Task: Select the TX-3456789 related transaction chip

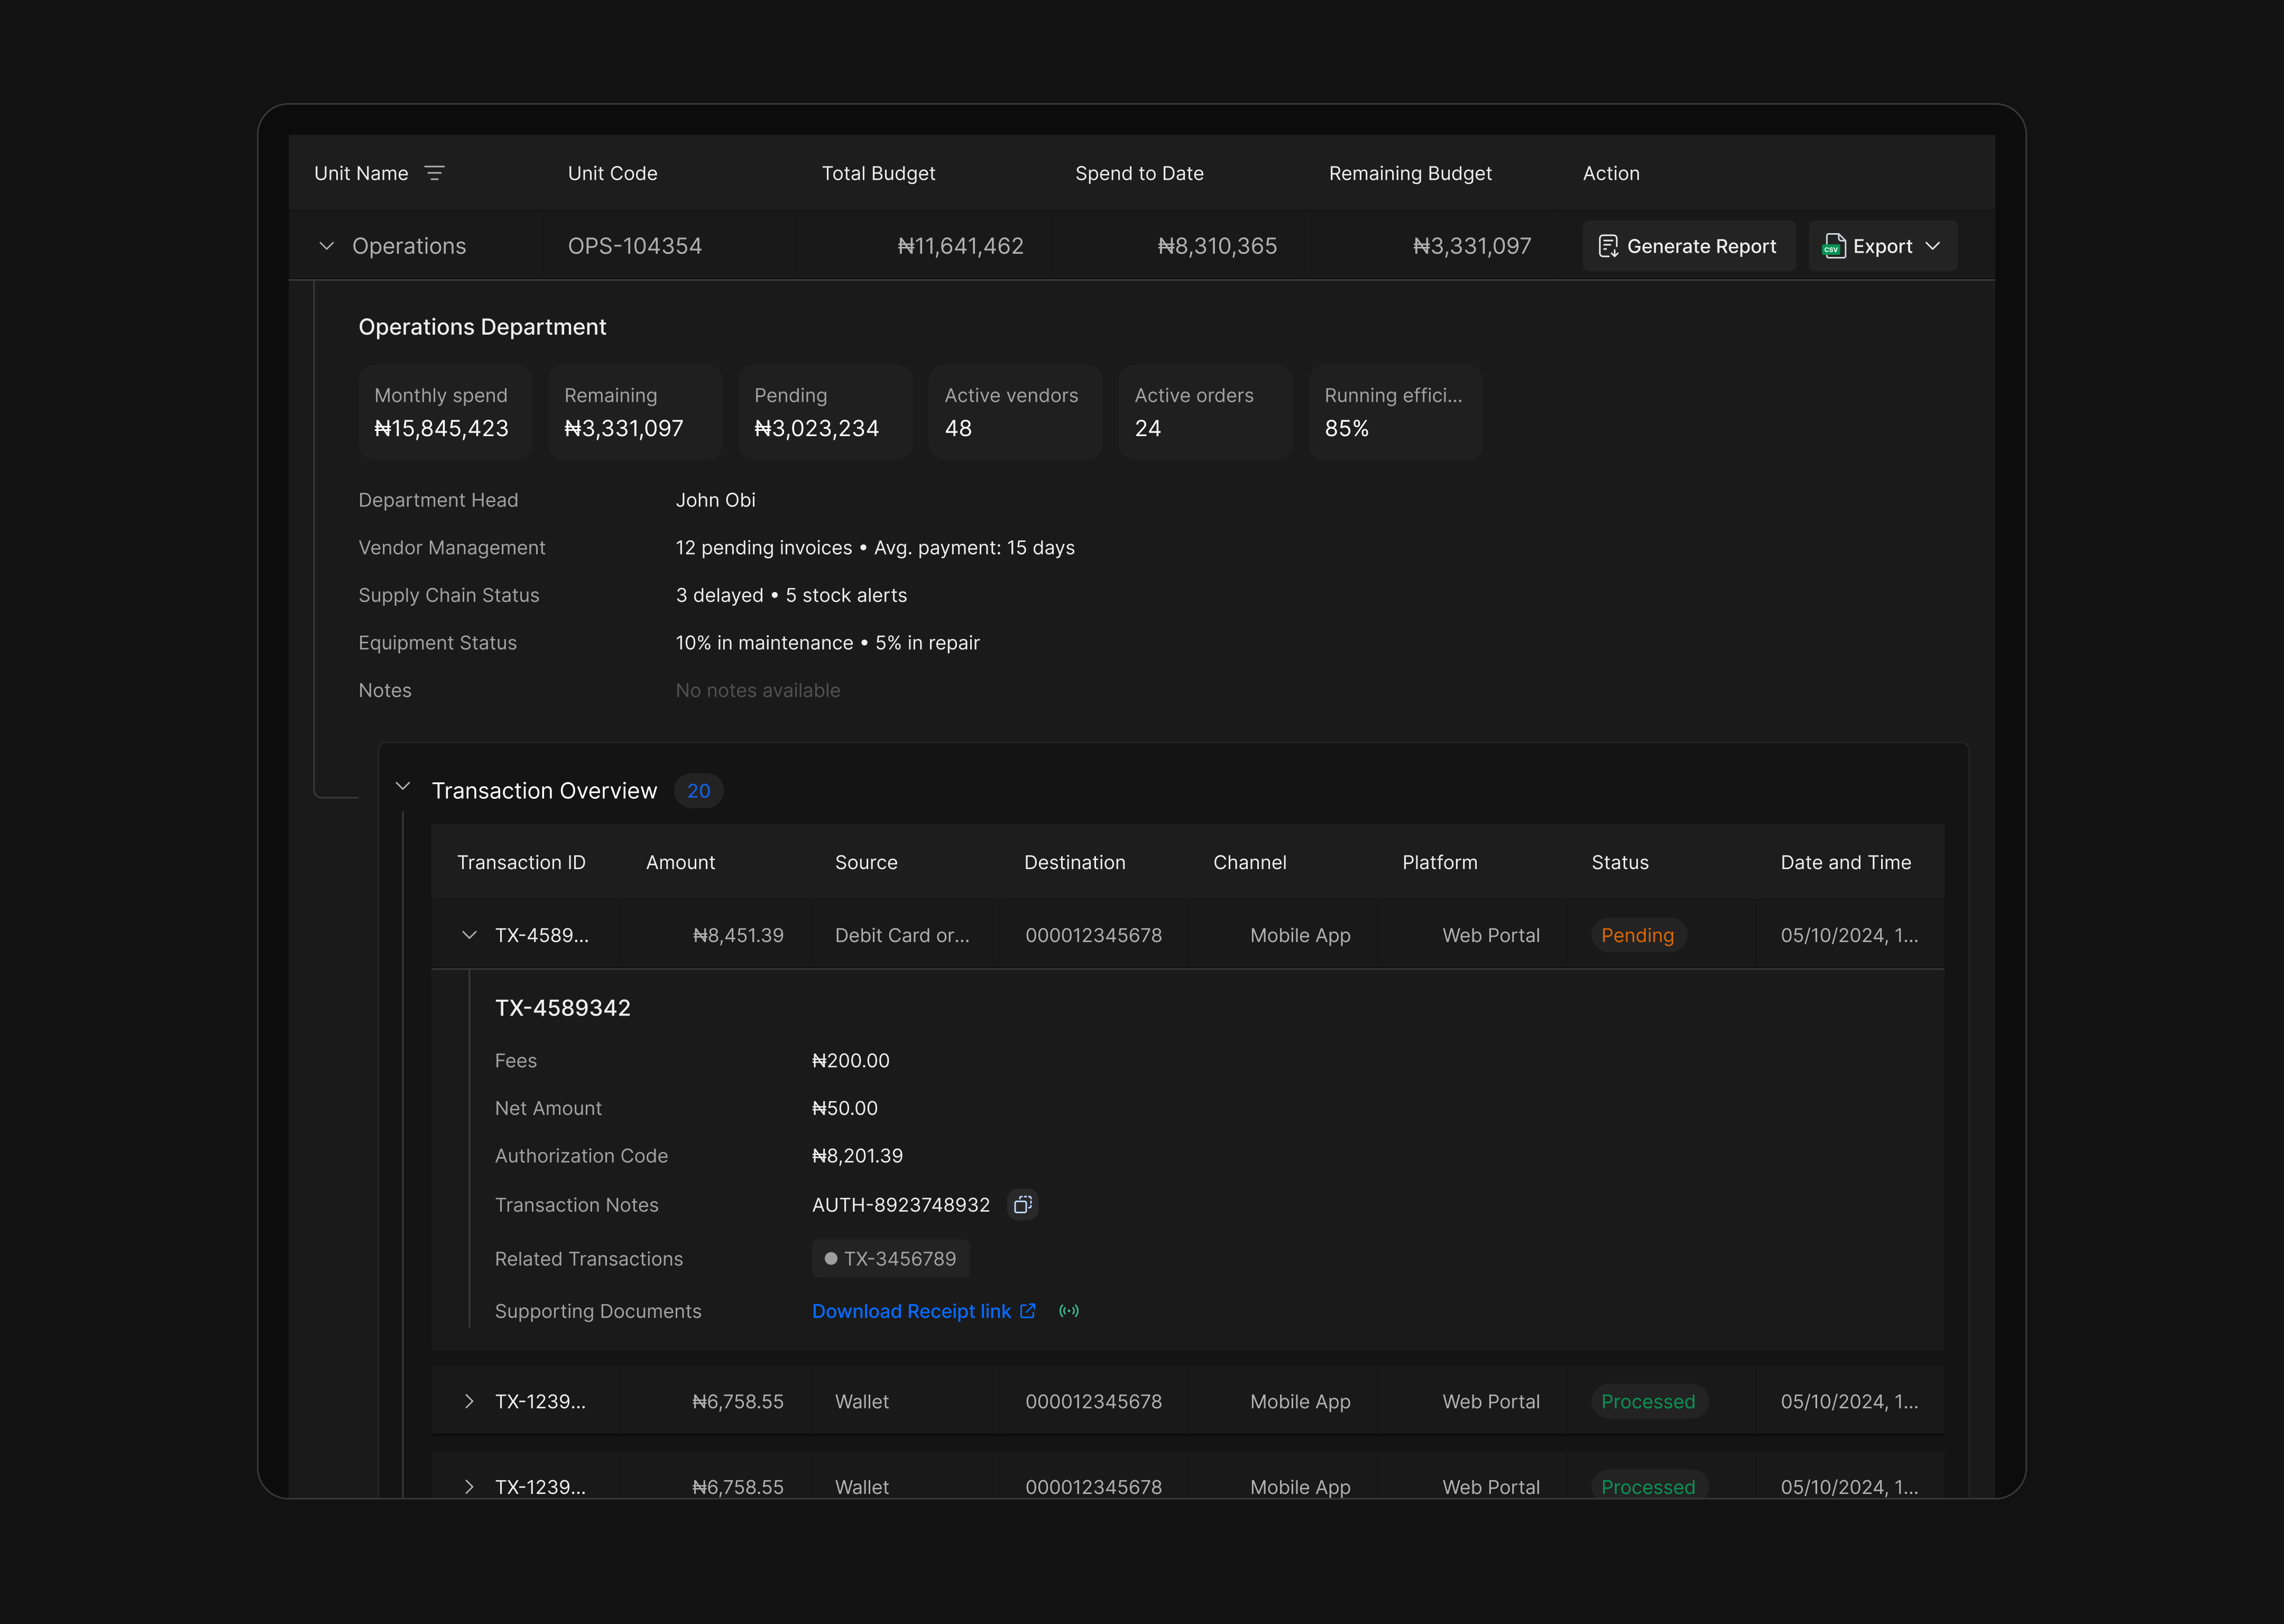Action: click(890, 1258)
